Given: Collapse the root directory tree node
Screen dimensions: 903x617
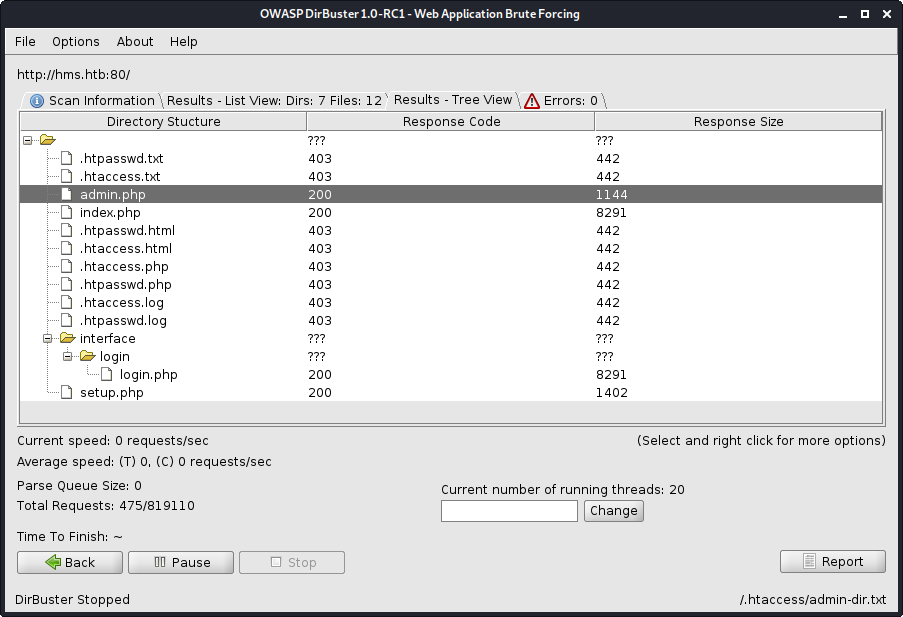Looking at the screenshot, I should [x=28, y=140].
